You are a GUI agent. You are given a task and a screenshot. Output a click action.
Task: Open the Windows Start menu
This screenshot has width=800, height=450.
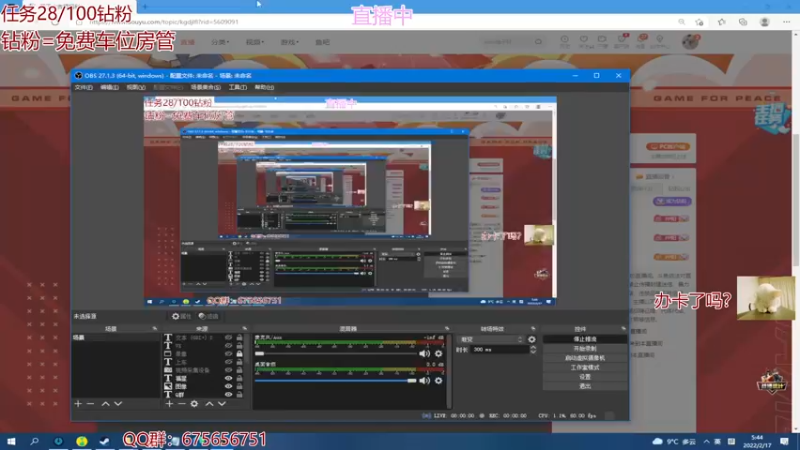(x=11, y=441)
